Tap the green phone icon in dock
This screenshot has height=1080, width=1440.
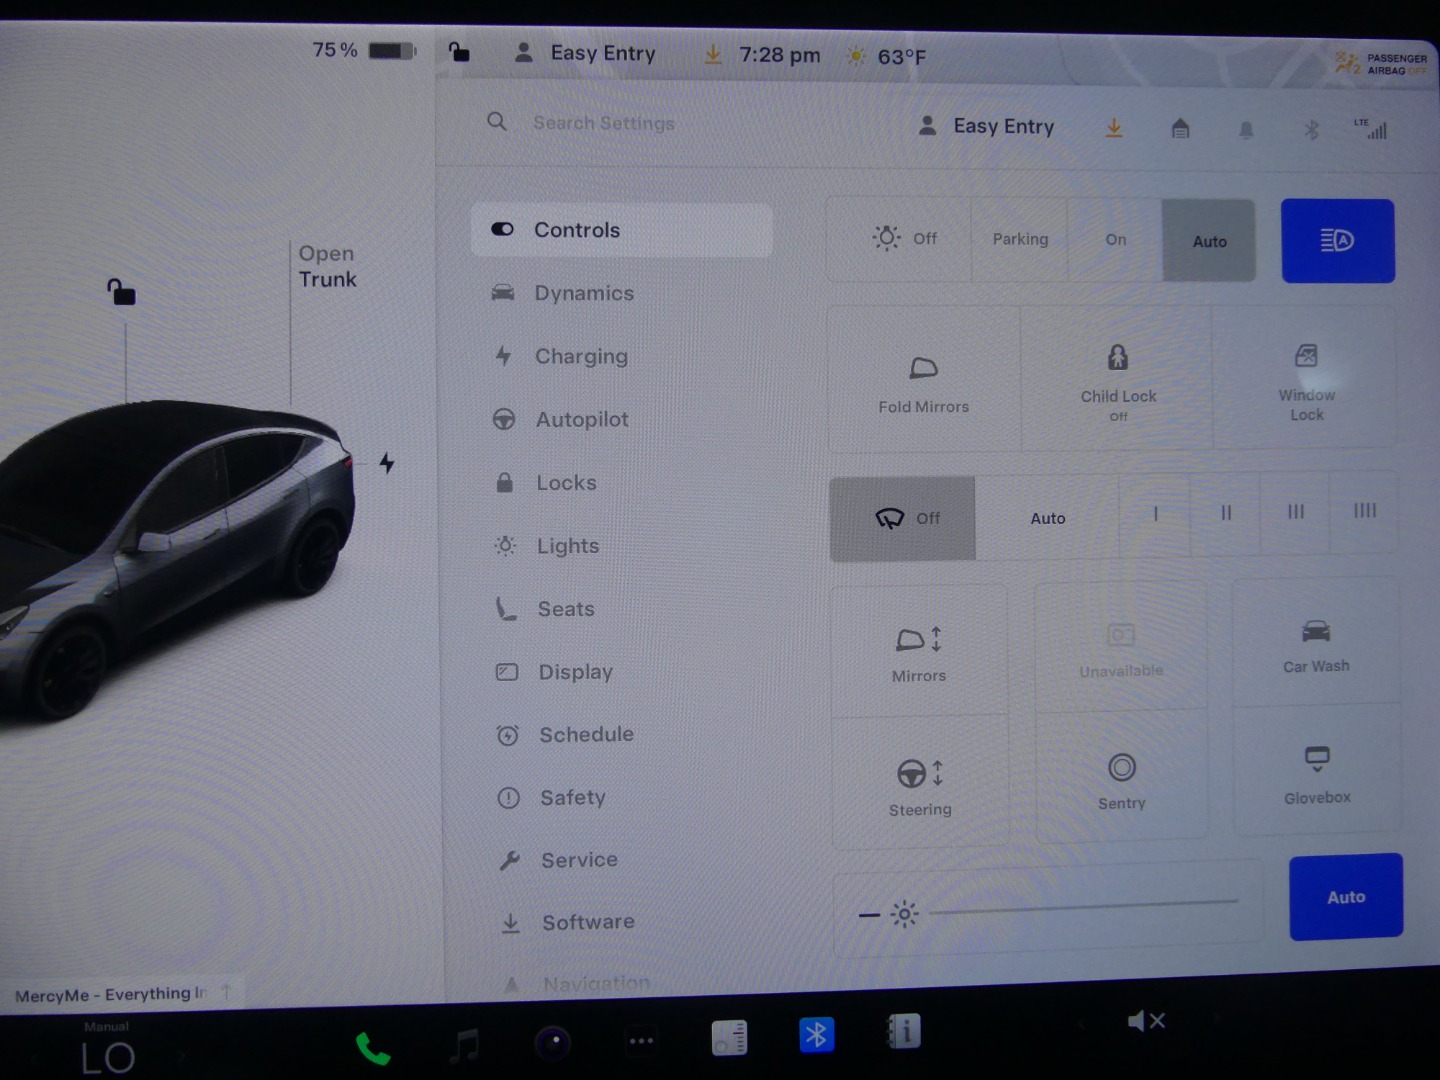point(372,1048)
